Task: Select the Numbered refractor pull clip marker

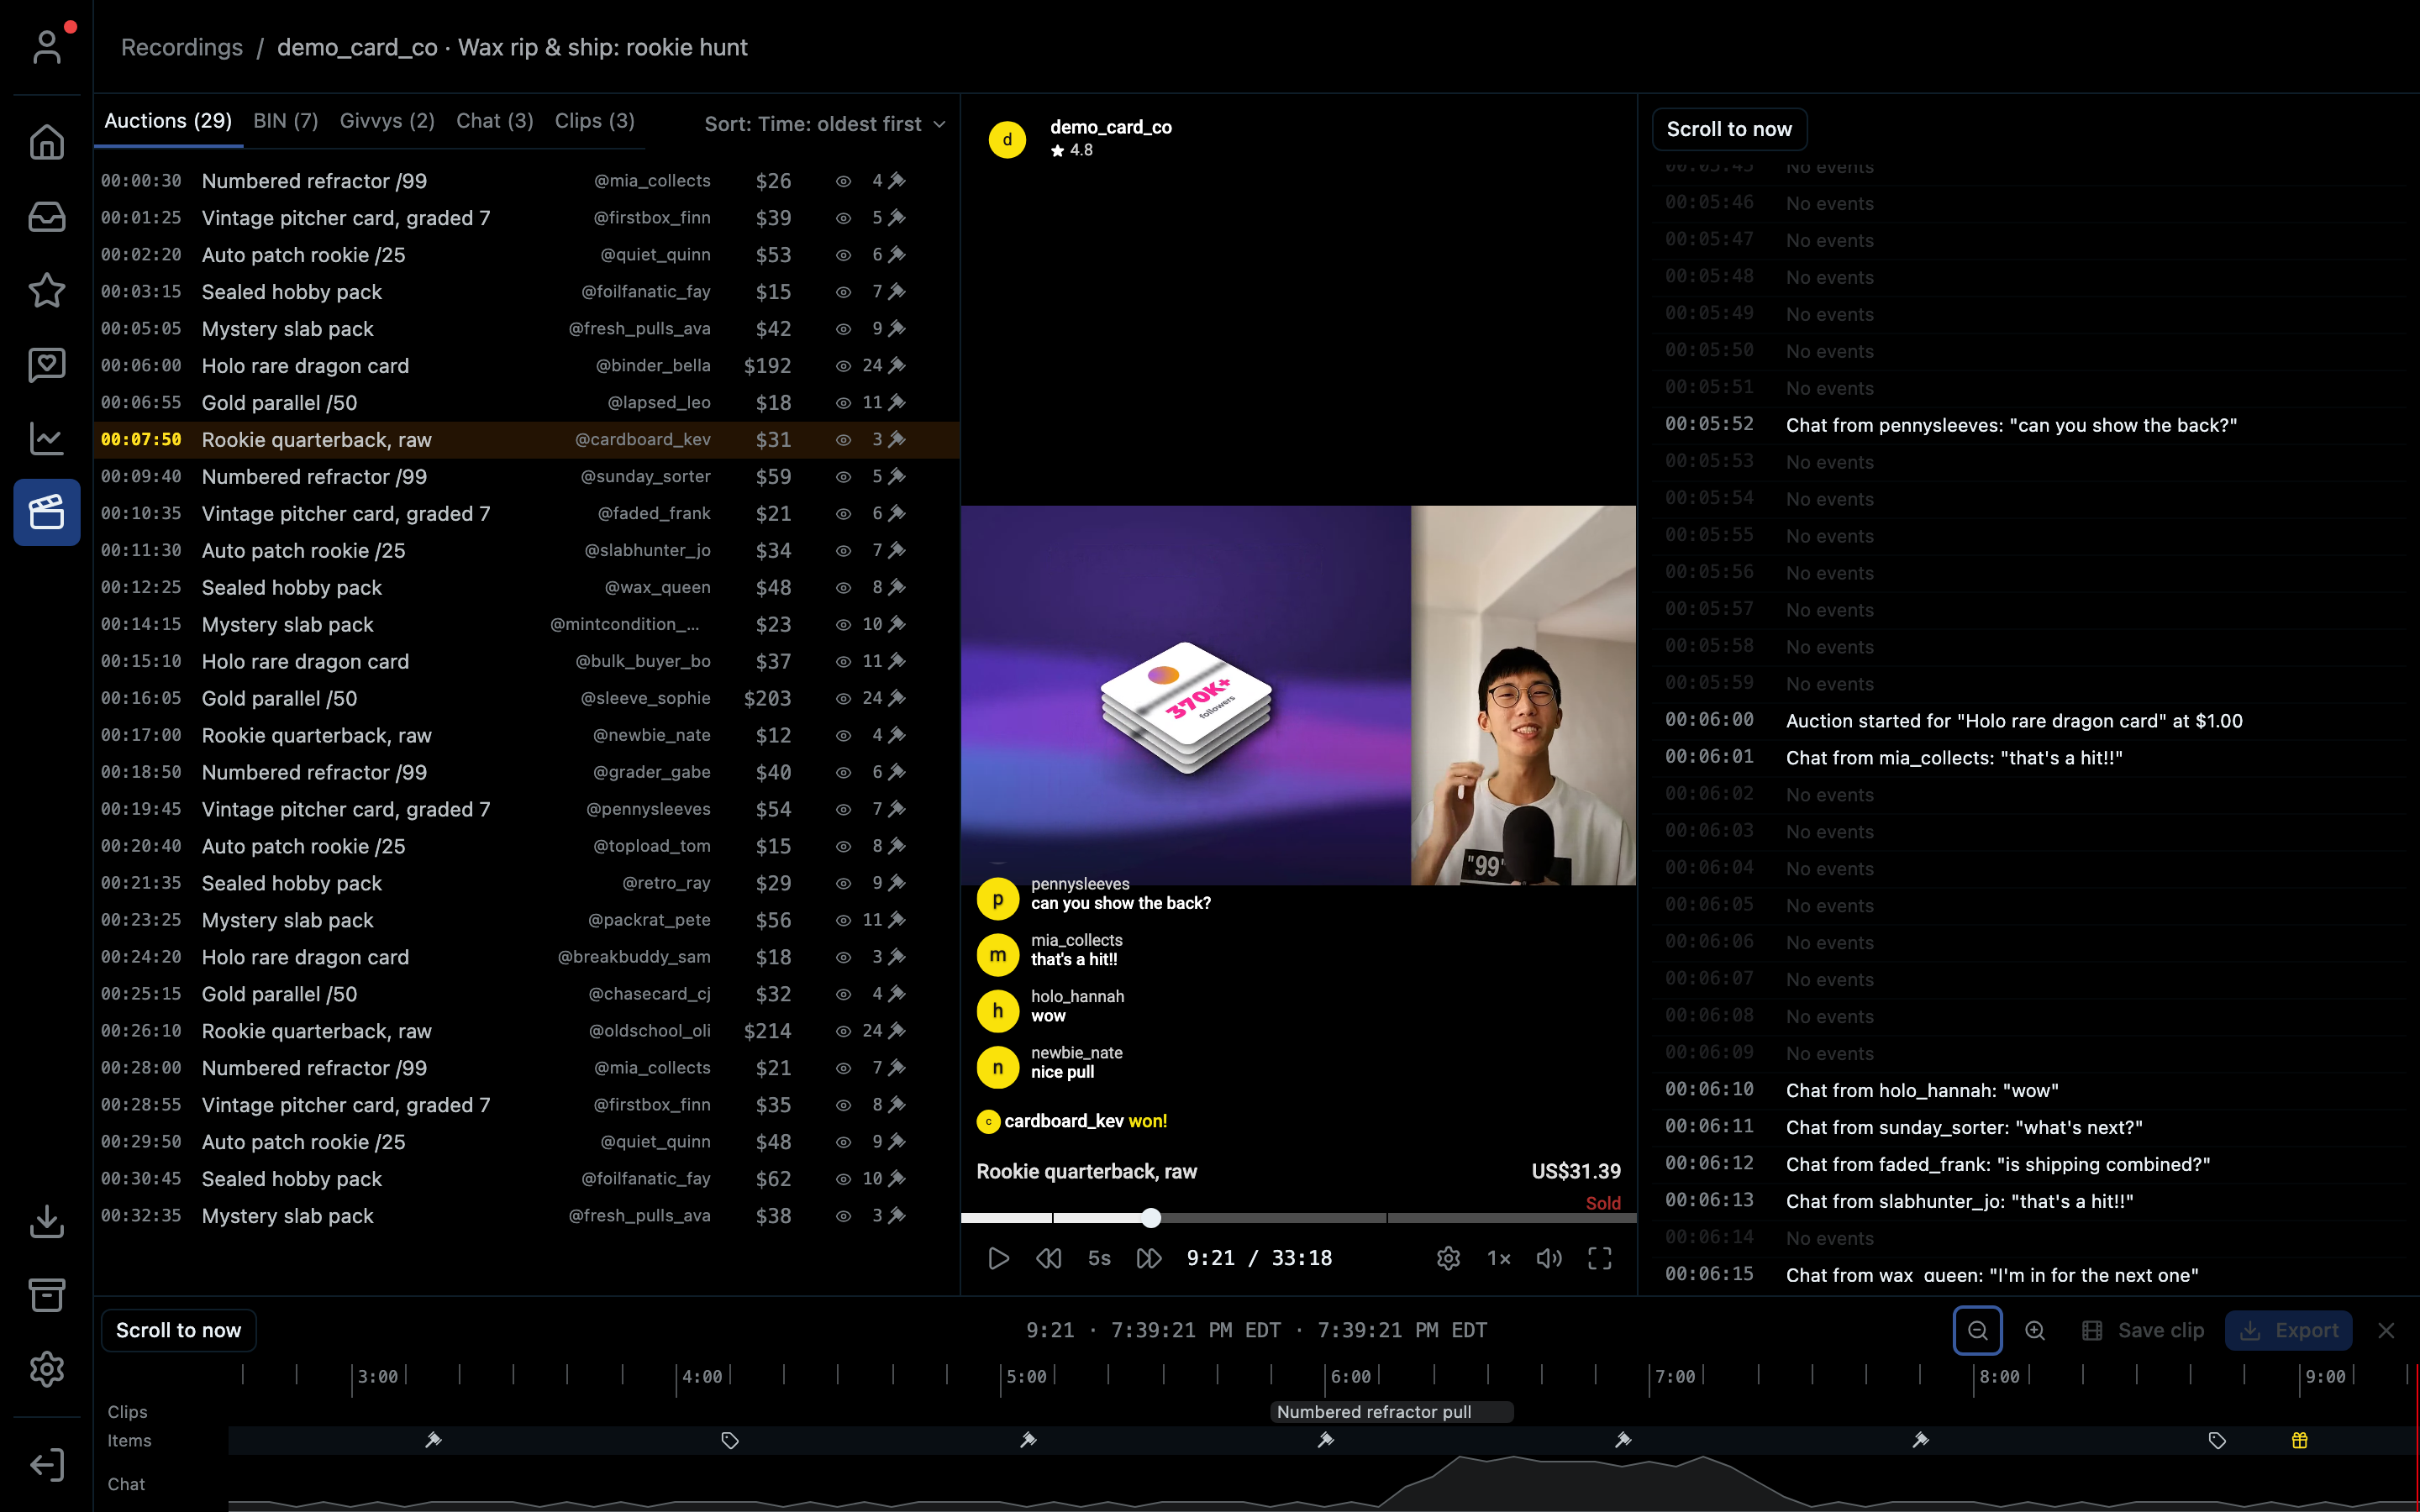Action: [1391, 1412]
